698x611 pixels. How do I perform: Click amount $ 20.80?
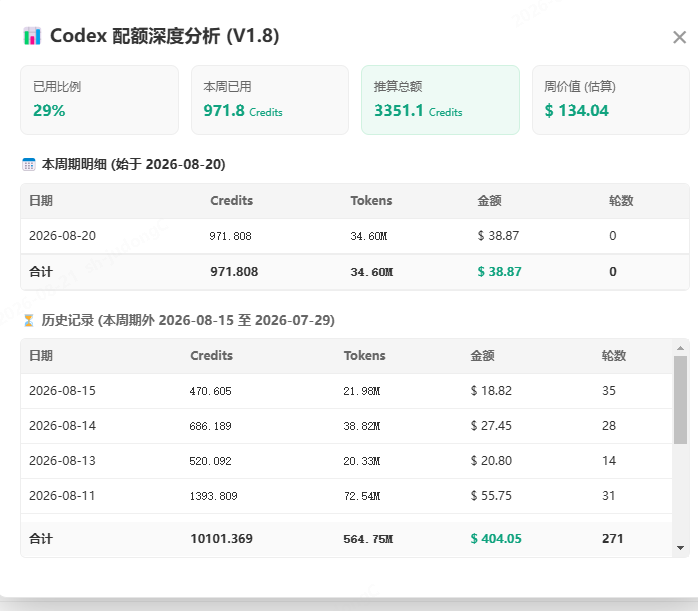tap(491, 461)
